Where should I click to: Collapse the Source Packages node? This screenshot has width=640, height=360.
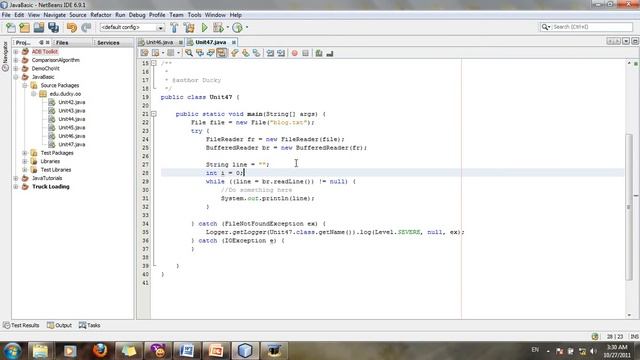pos(25,85)
